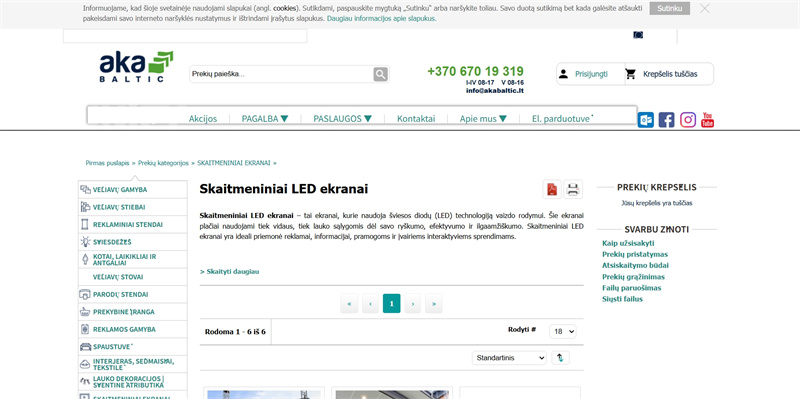Click the info@akabaltic.lt email address
The width and height of the screenshot is (800, 399).
(494, 91)
